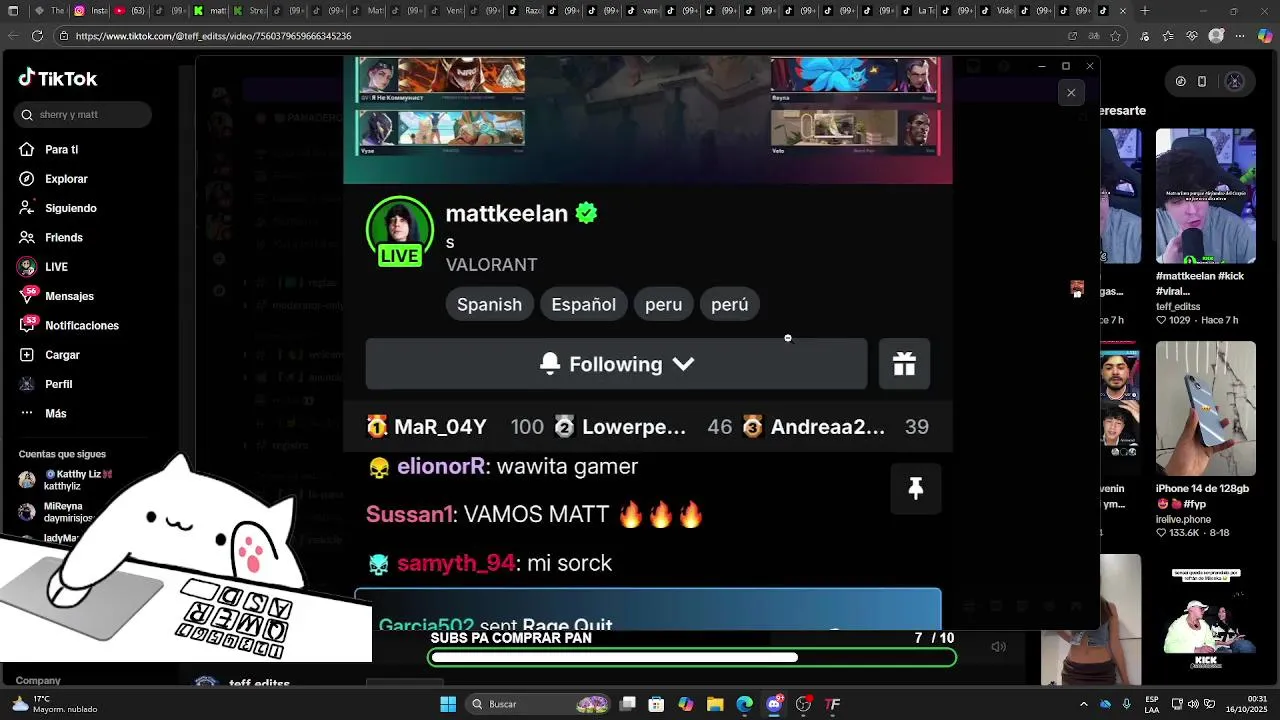This screenshot has height=720, width=1280.
Task: Open the Más menu
Action: tap(56, 413)
